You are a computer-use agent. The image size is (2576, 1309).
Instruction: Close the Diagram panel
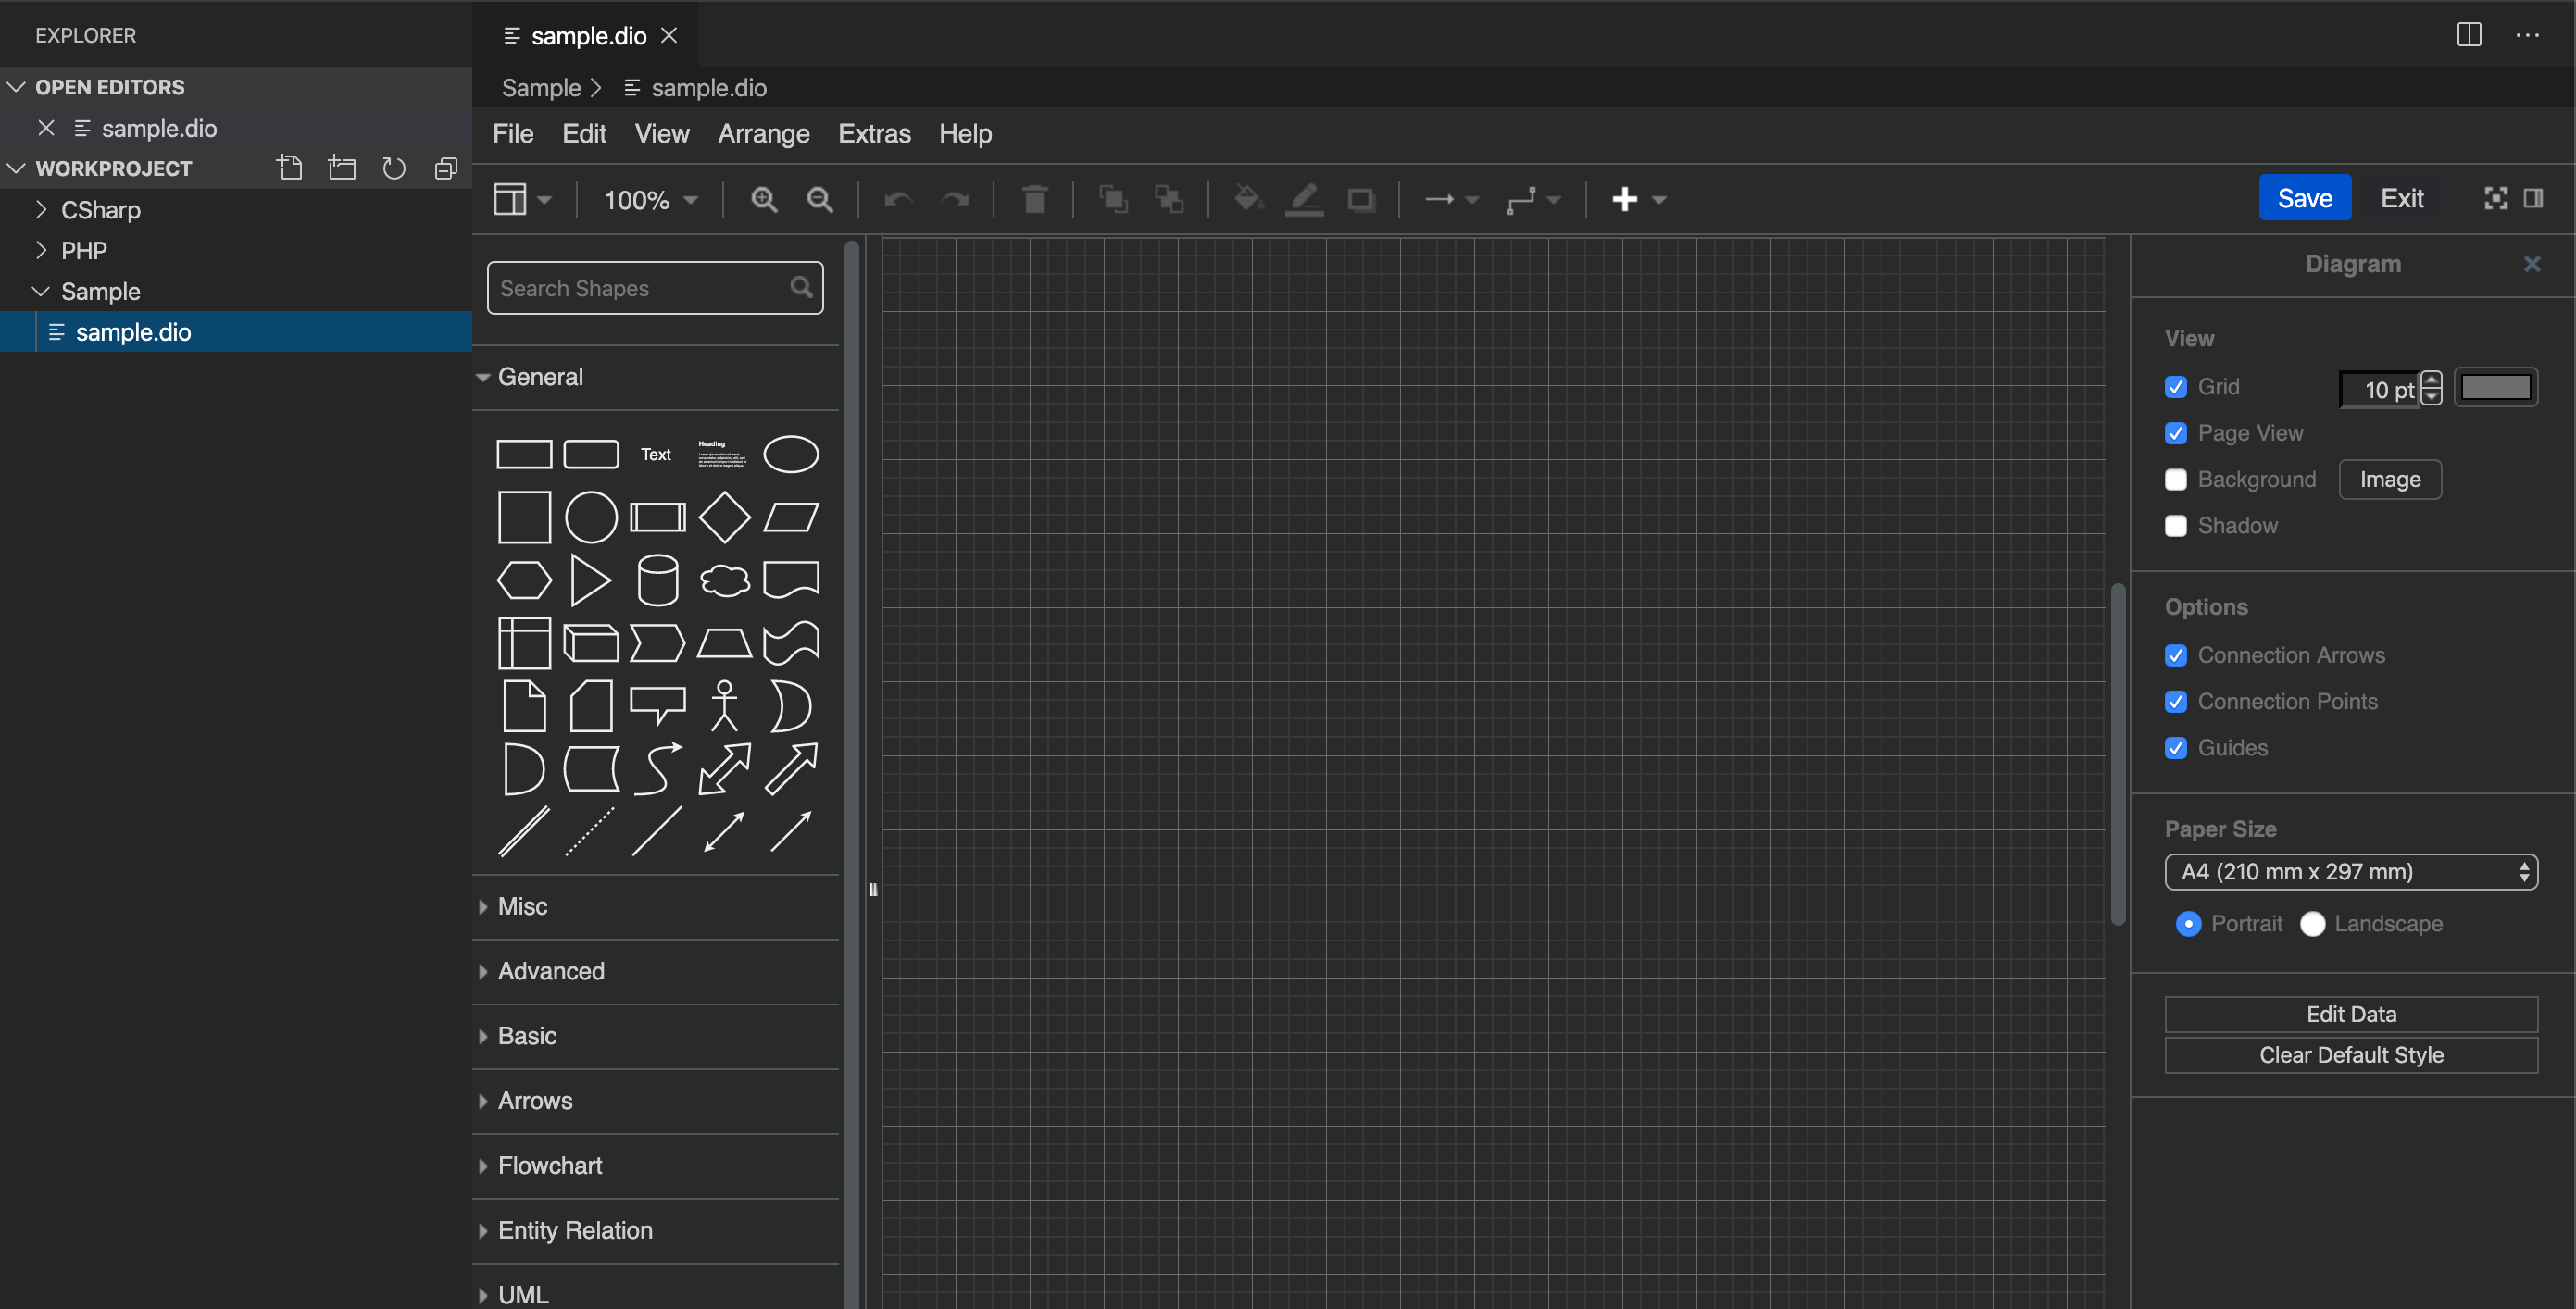(x=2531, y=264)
